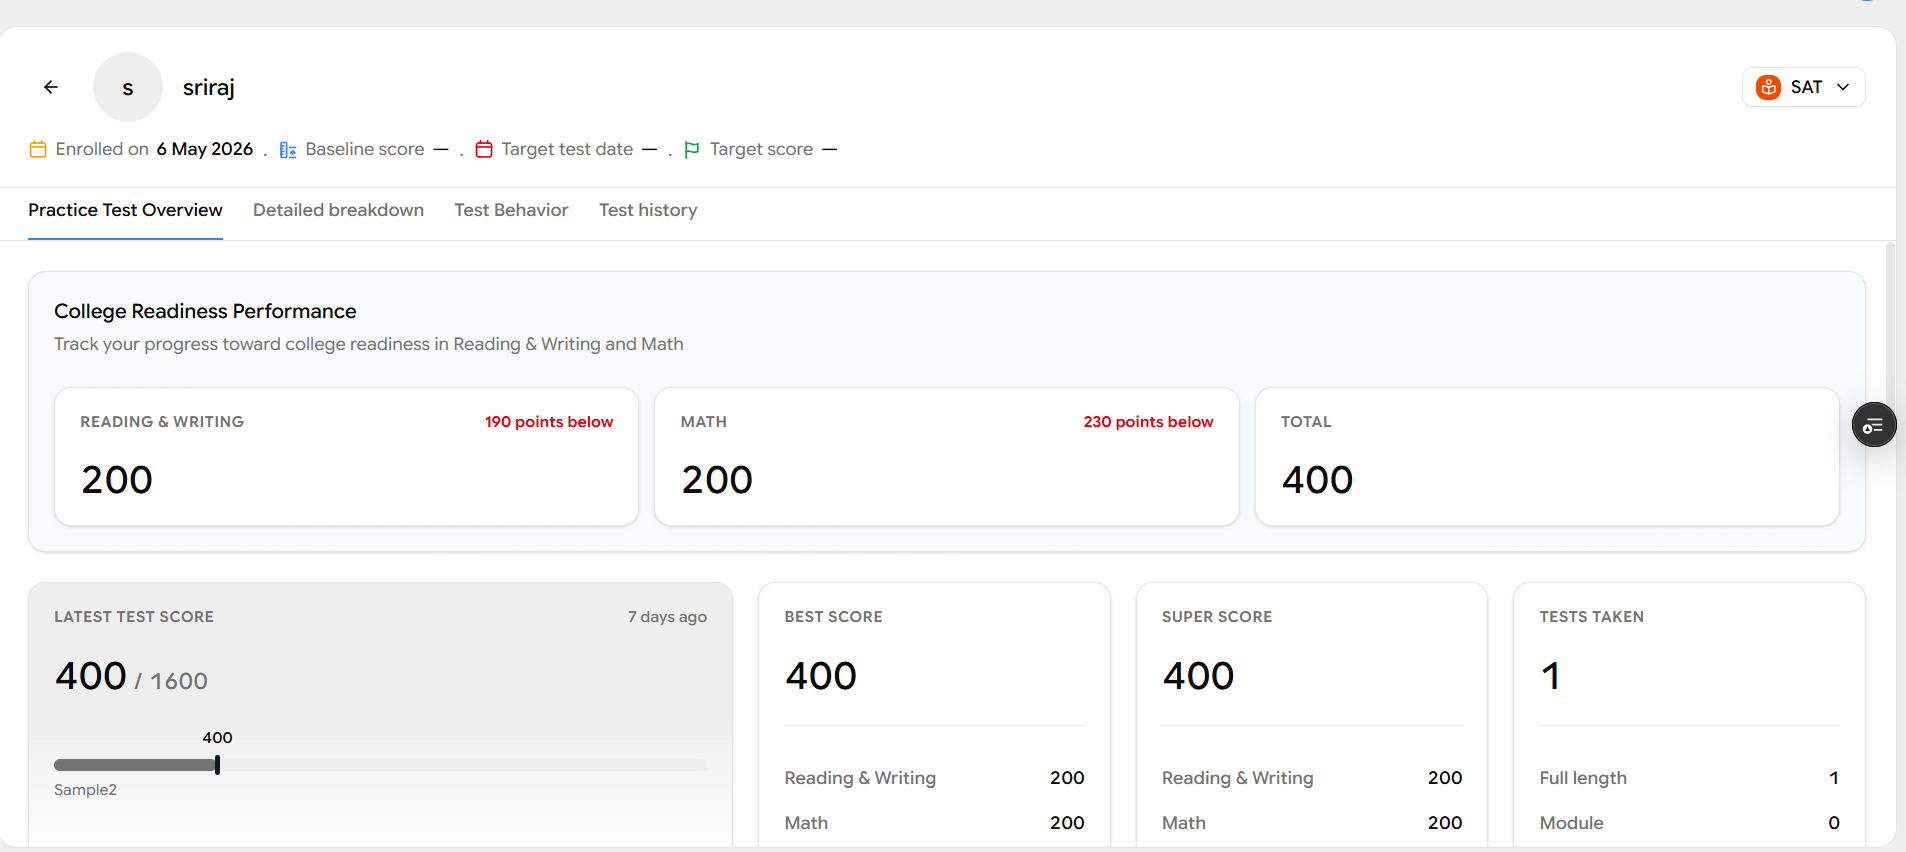Click the 'LATEST TEST SCORE' label

134,617
